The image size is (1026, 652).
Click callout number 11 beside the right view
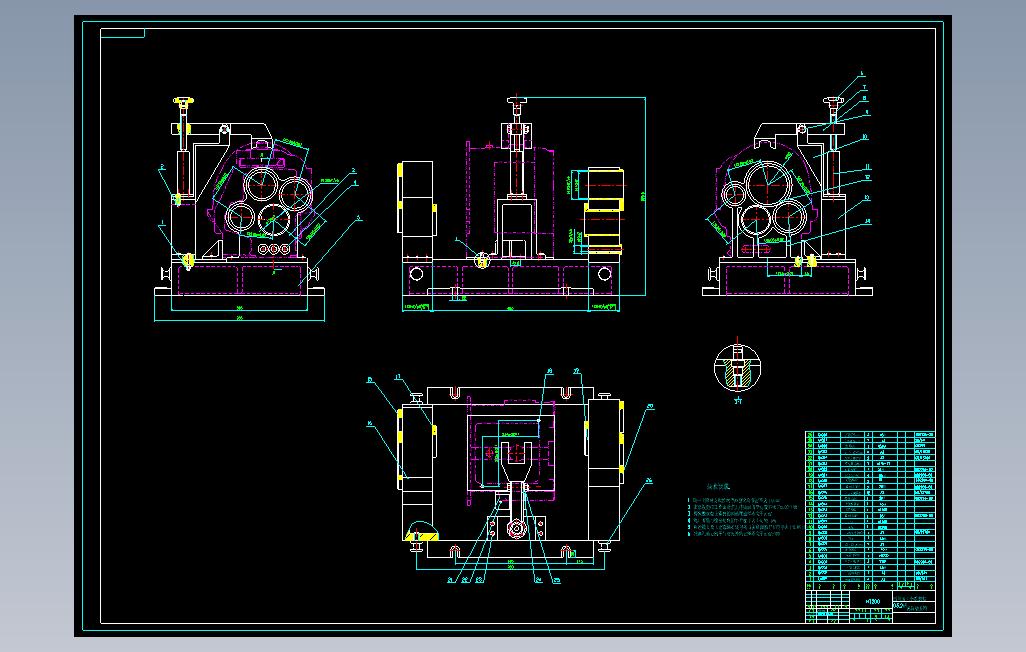(868, 166)
